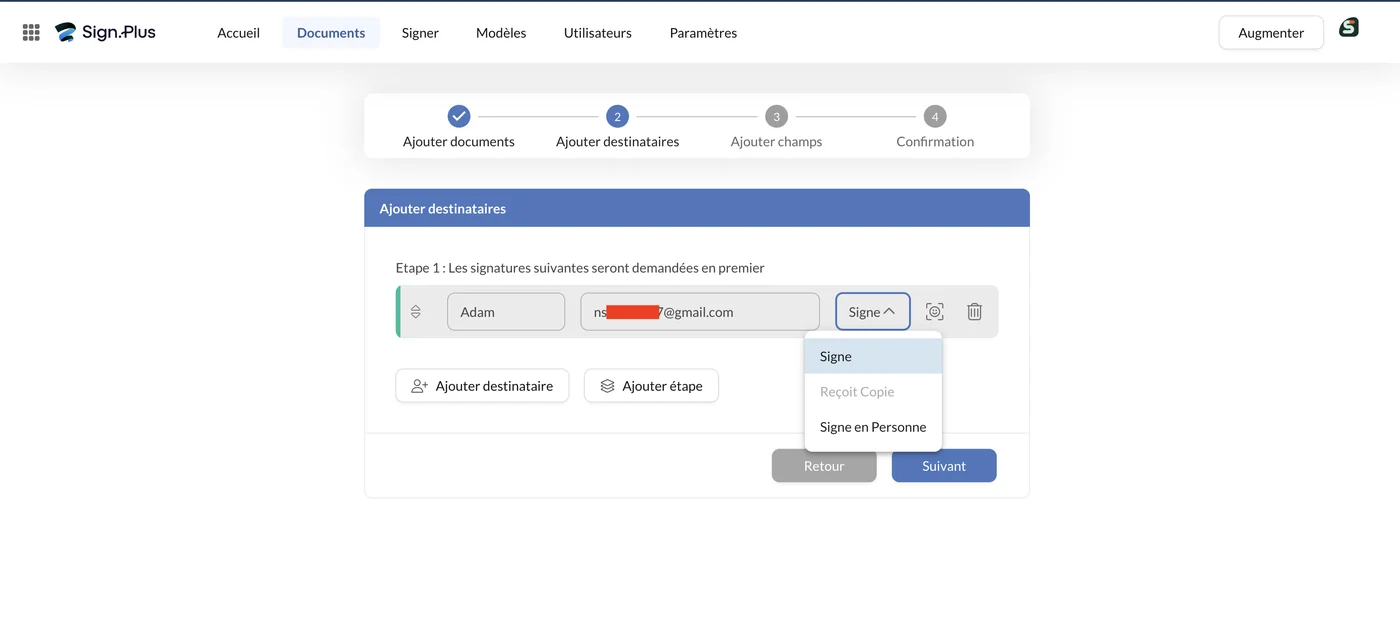
Task: Click Ajouter destinataire button
Action: click(x=482, y=386)
